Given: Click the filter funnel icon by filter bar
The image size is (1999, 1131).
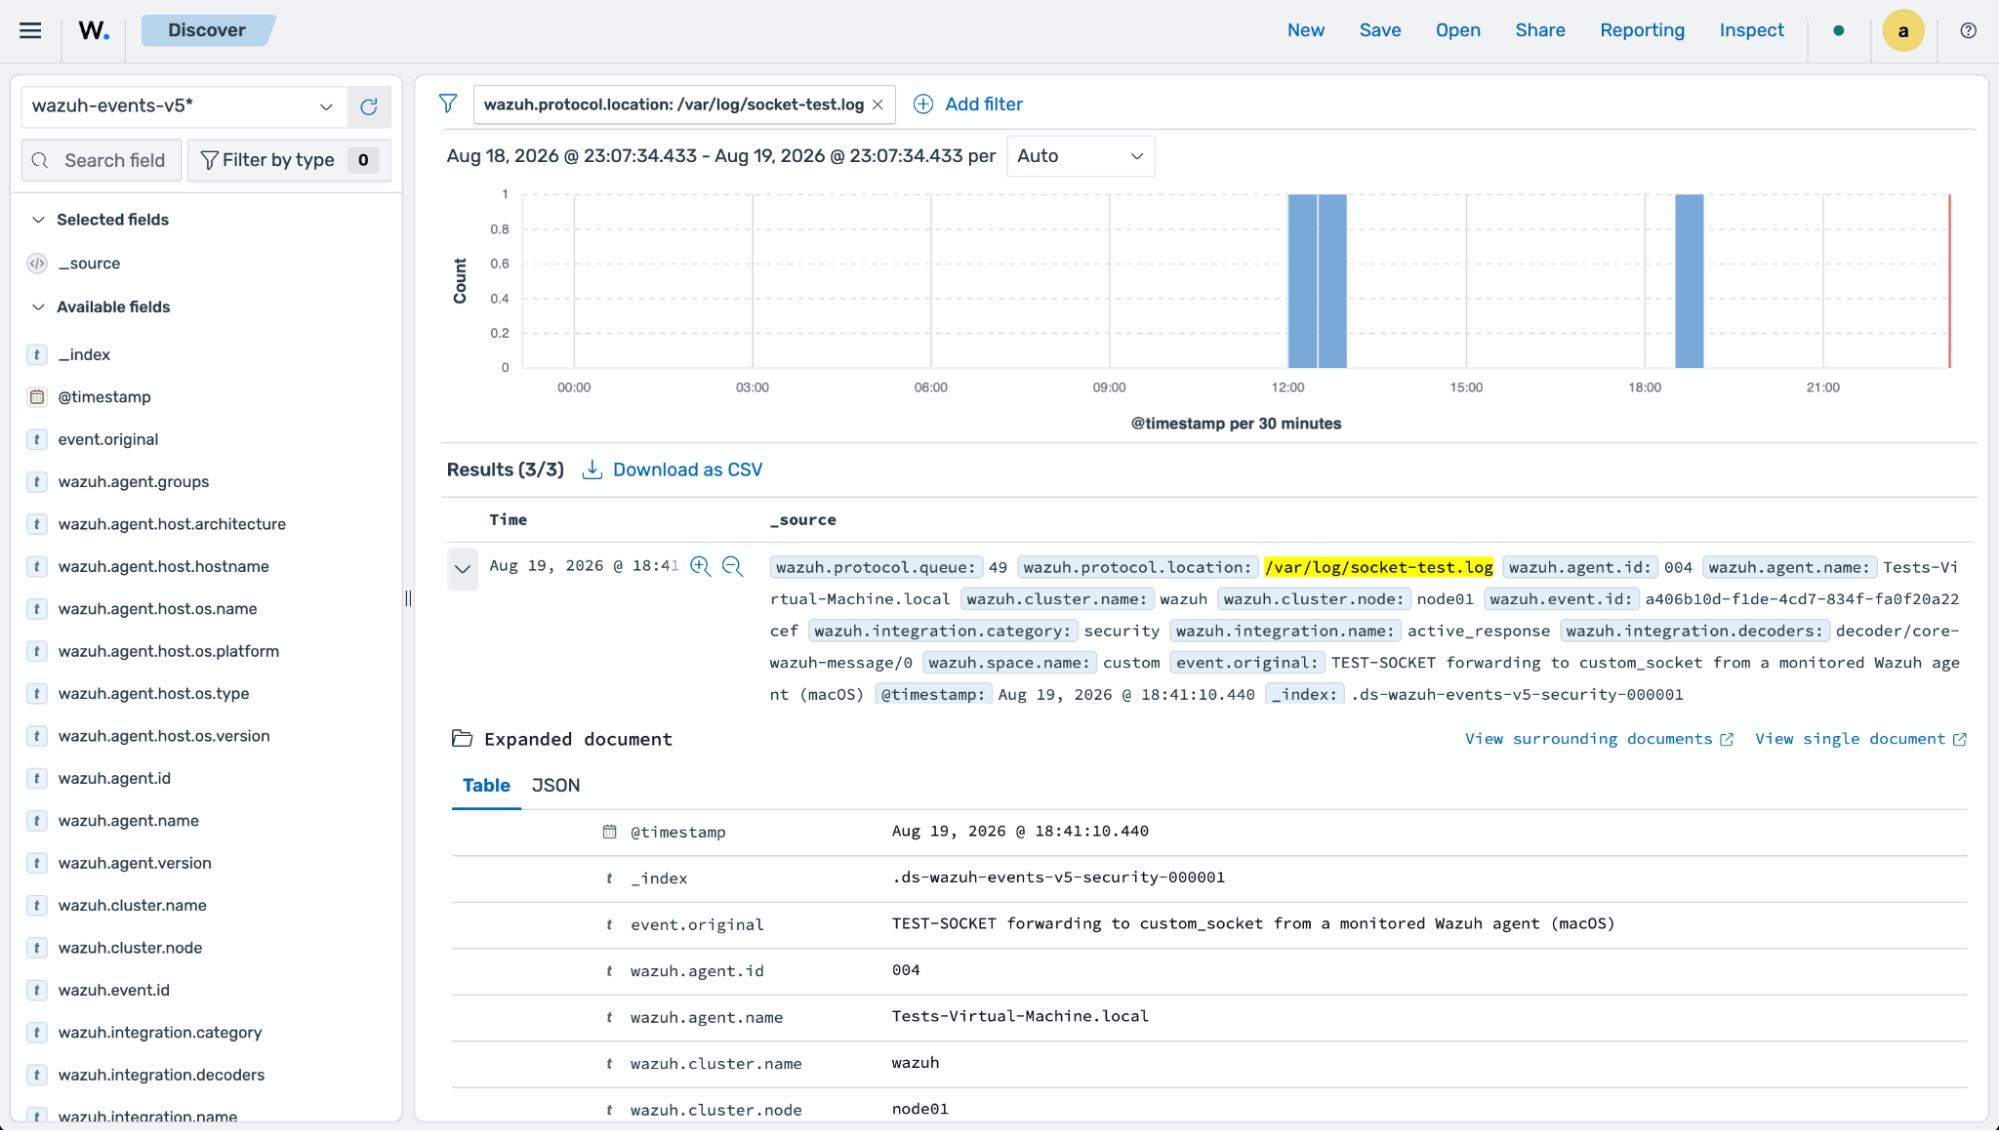Looking at the screenshot, I should point(448,104).
